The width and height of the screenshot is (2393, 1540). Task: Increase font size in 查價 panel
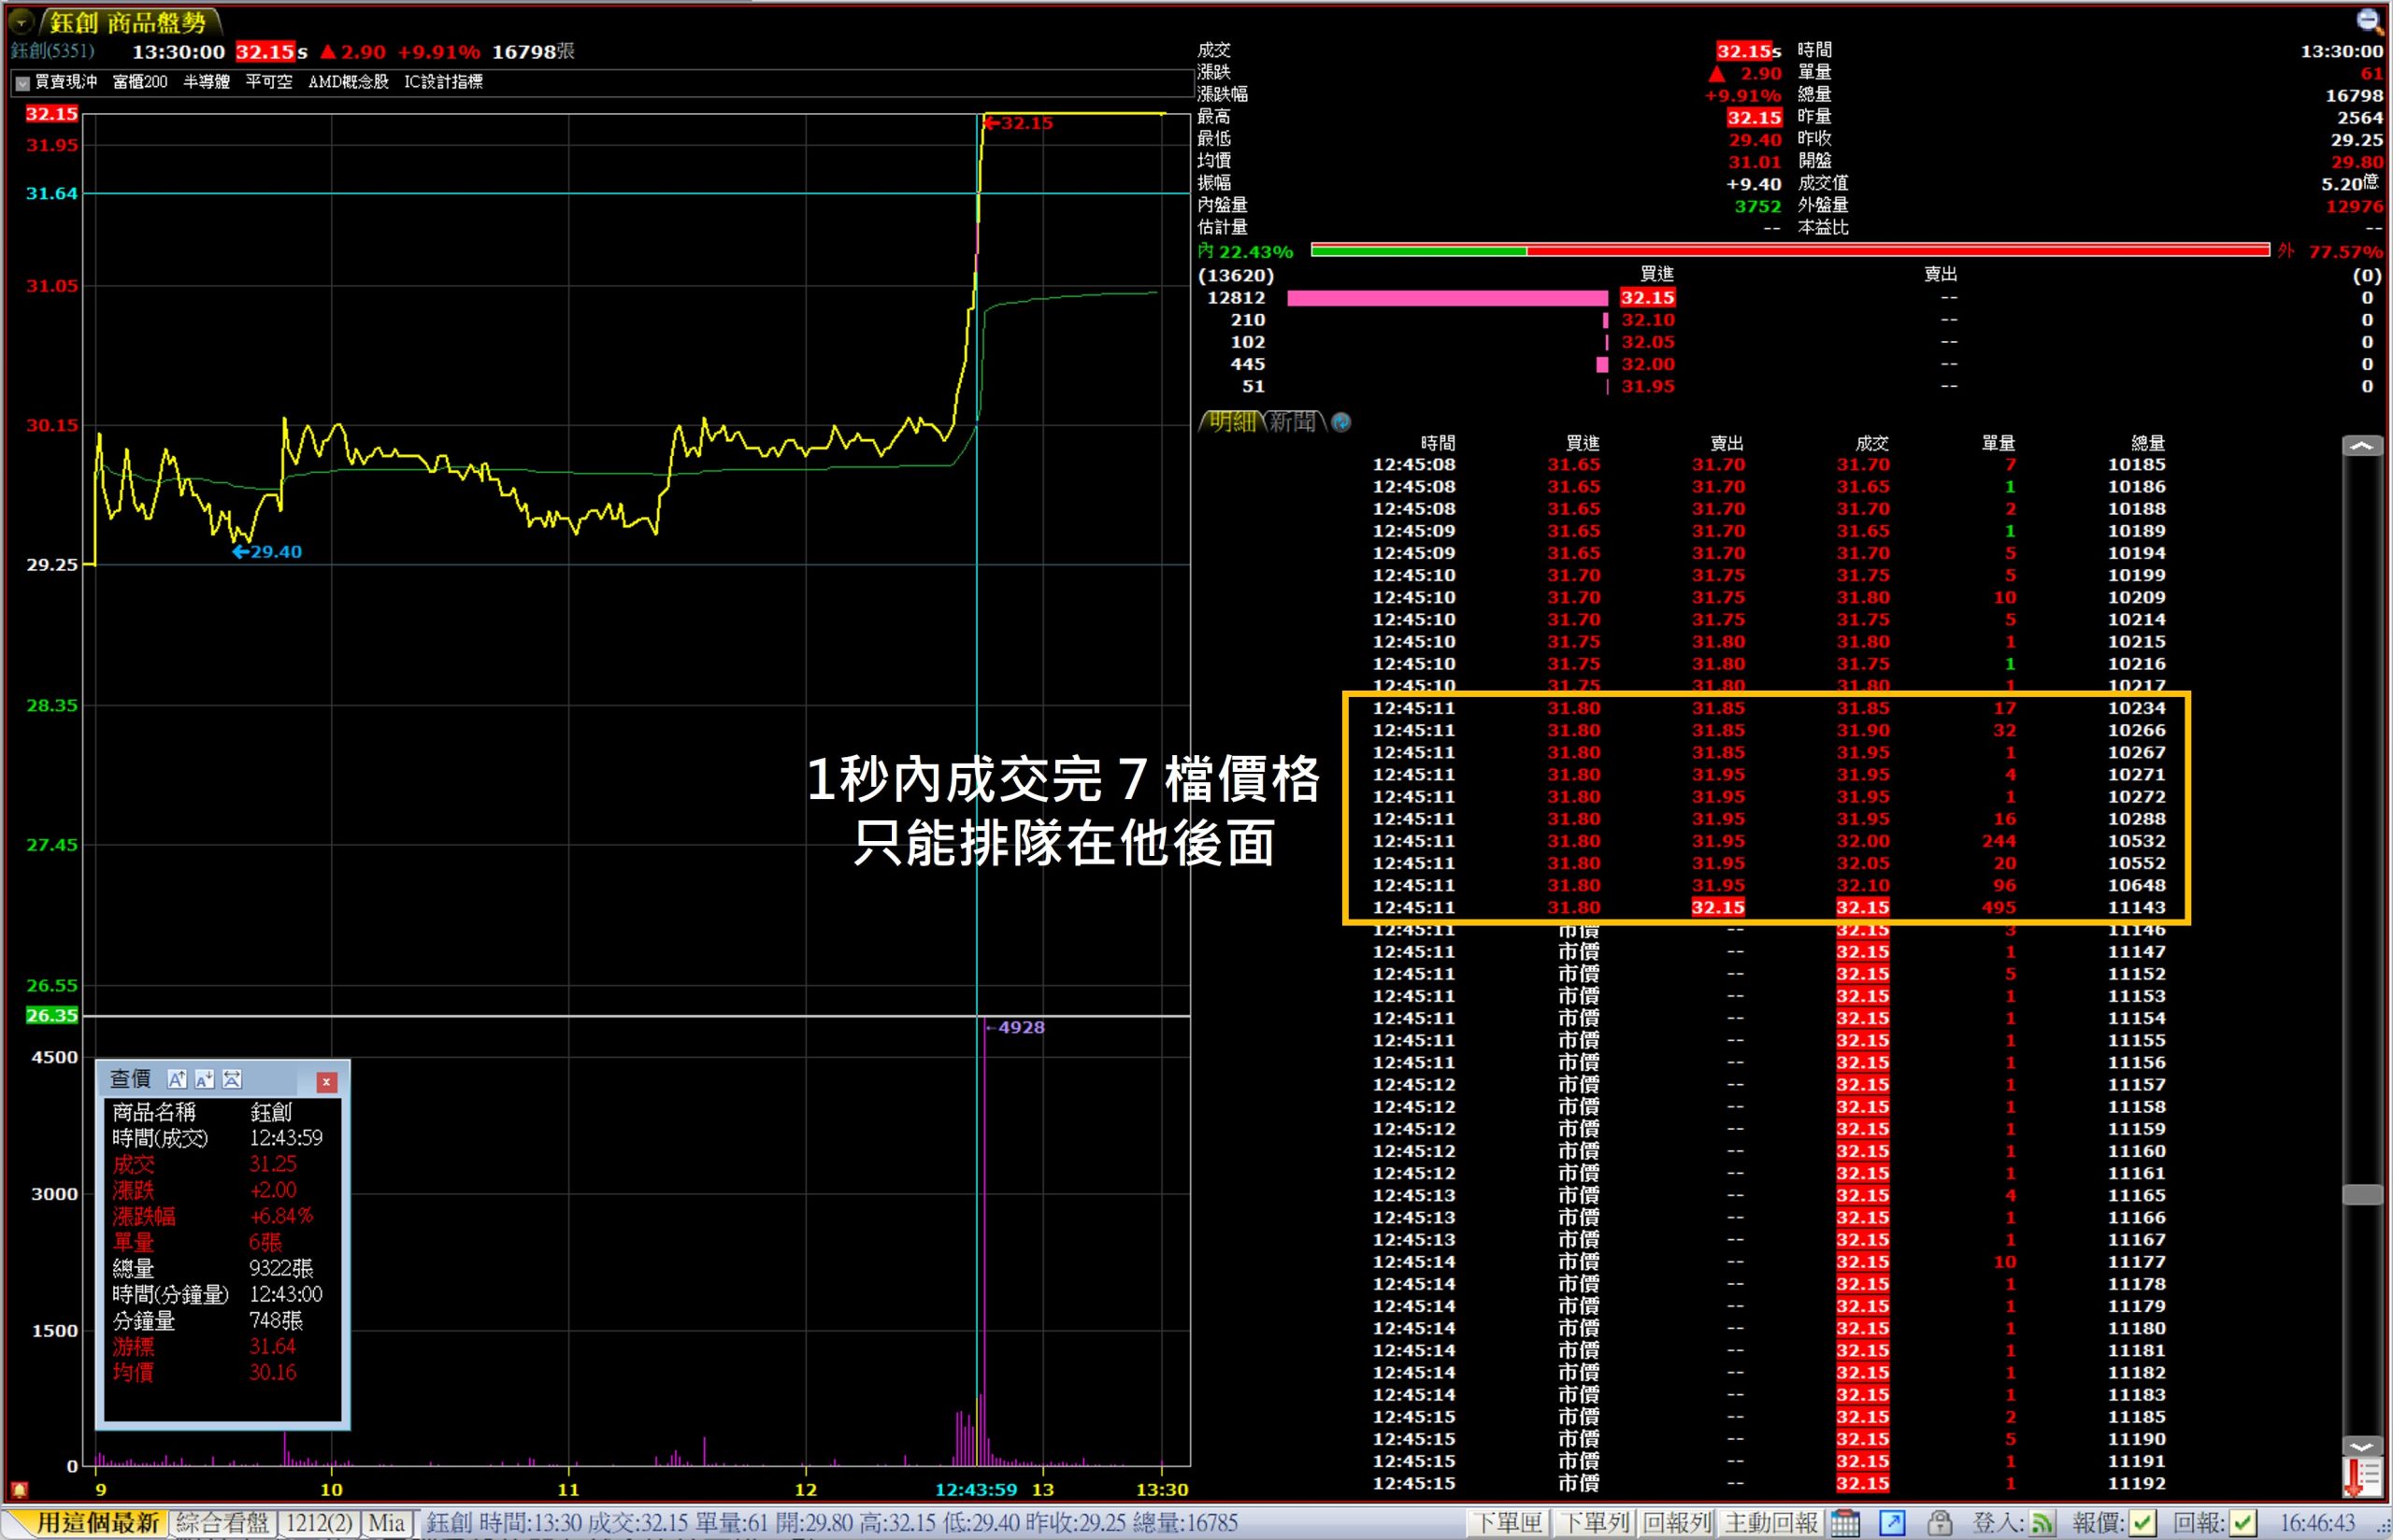177,1079
